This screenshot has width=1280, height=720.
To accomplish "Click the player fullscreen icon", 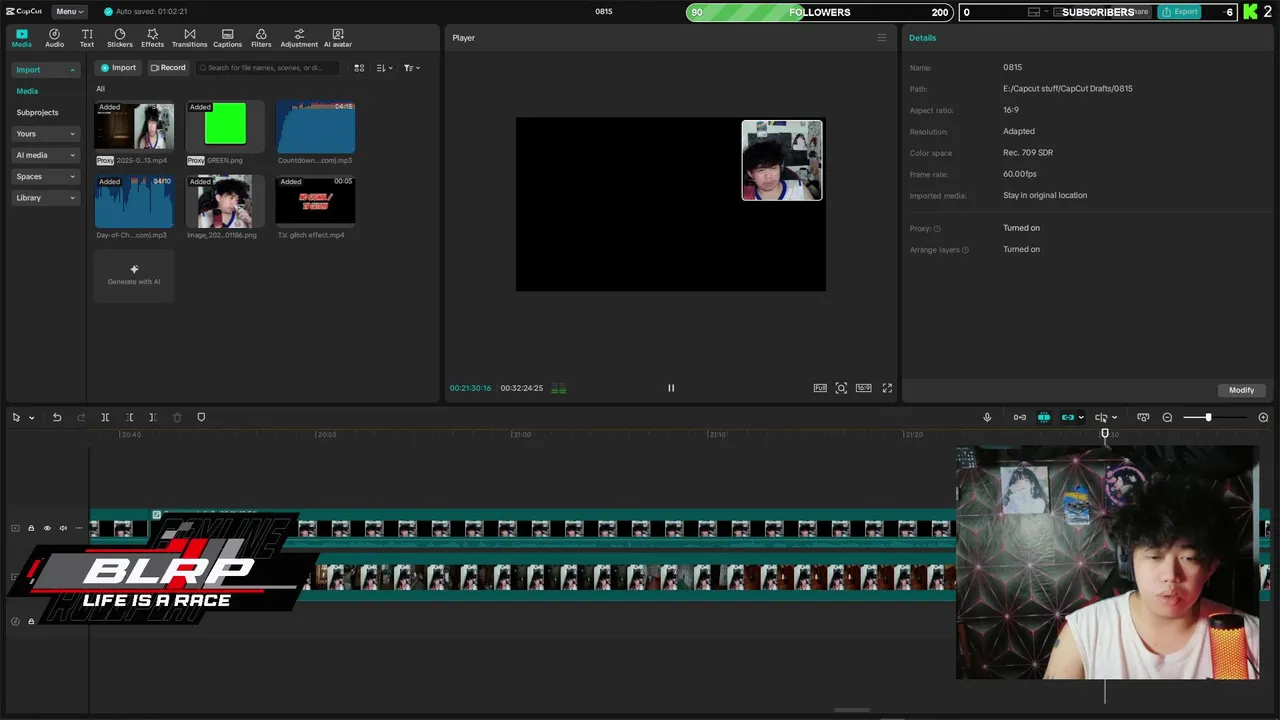I will pyautogui.click(x=887, y=388).
